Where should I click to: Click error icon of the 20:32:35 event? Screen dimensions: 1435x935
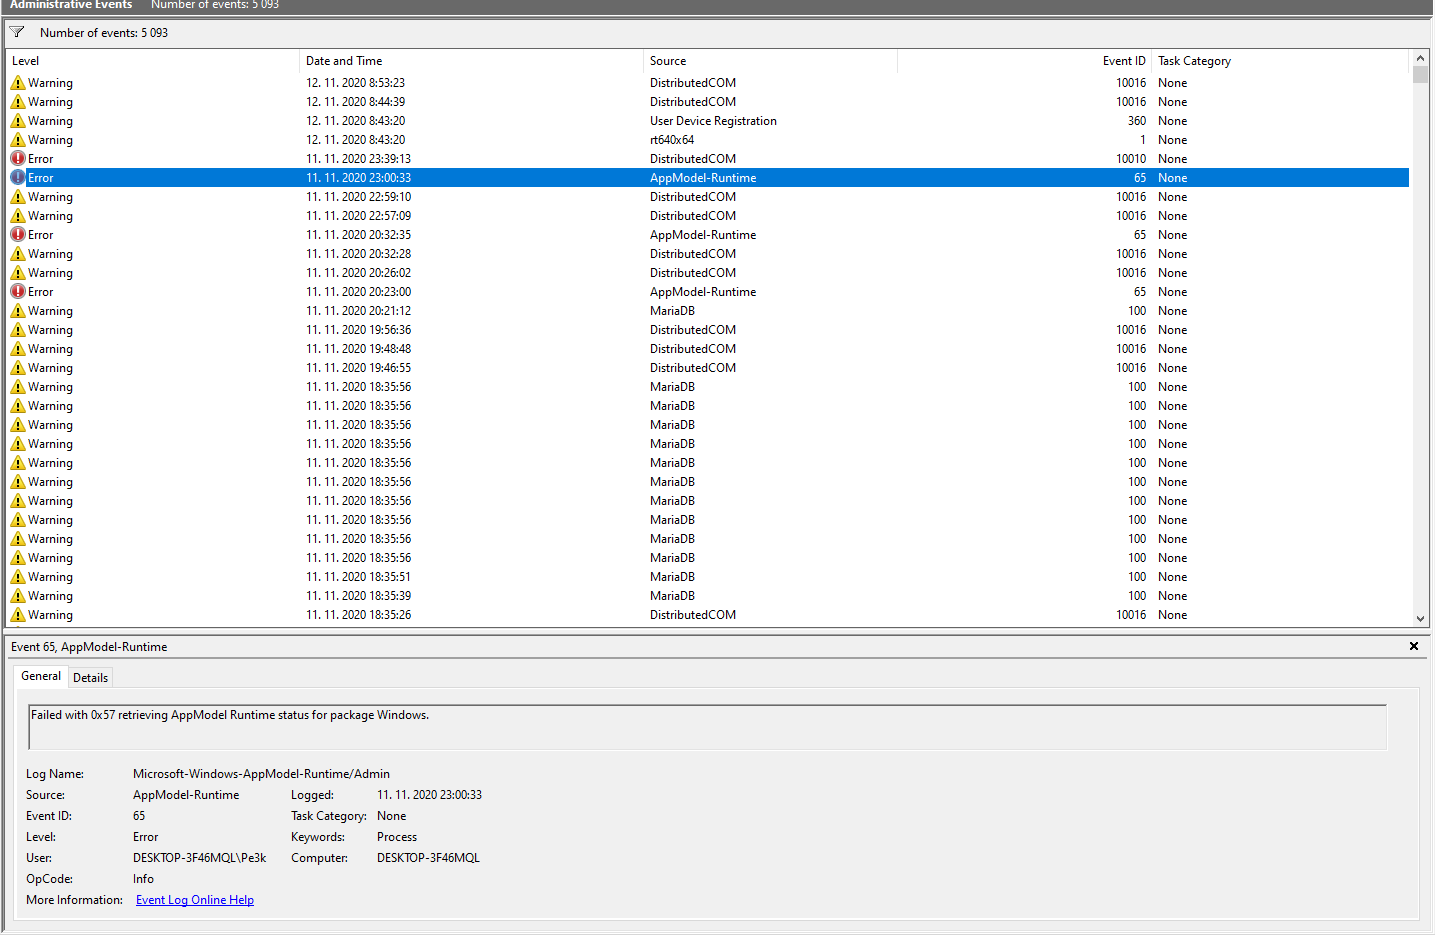click(x=18, y=235)
